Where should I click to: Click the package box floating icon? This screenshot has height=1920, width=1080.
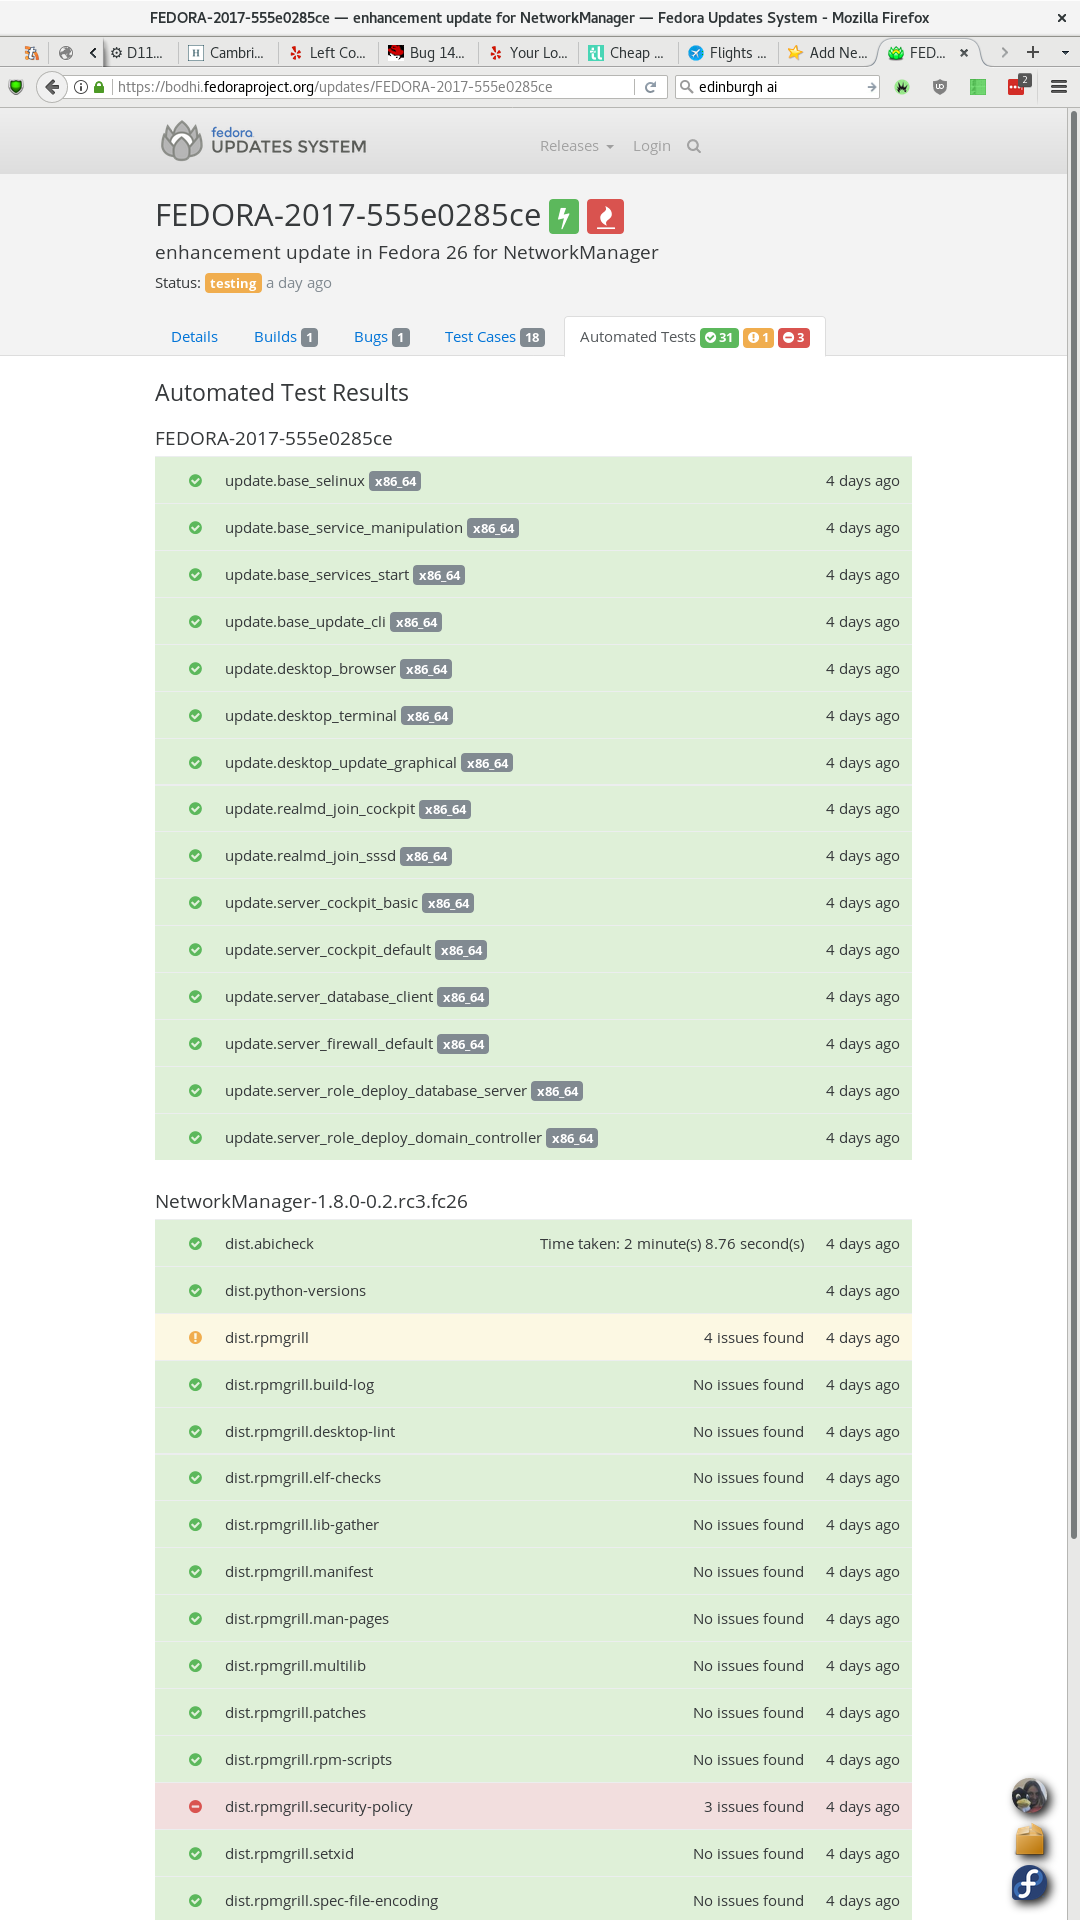tap(1029, 1840)
